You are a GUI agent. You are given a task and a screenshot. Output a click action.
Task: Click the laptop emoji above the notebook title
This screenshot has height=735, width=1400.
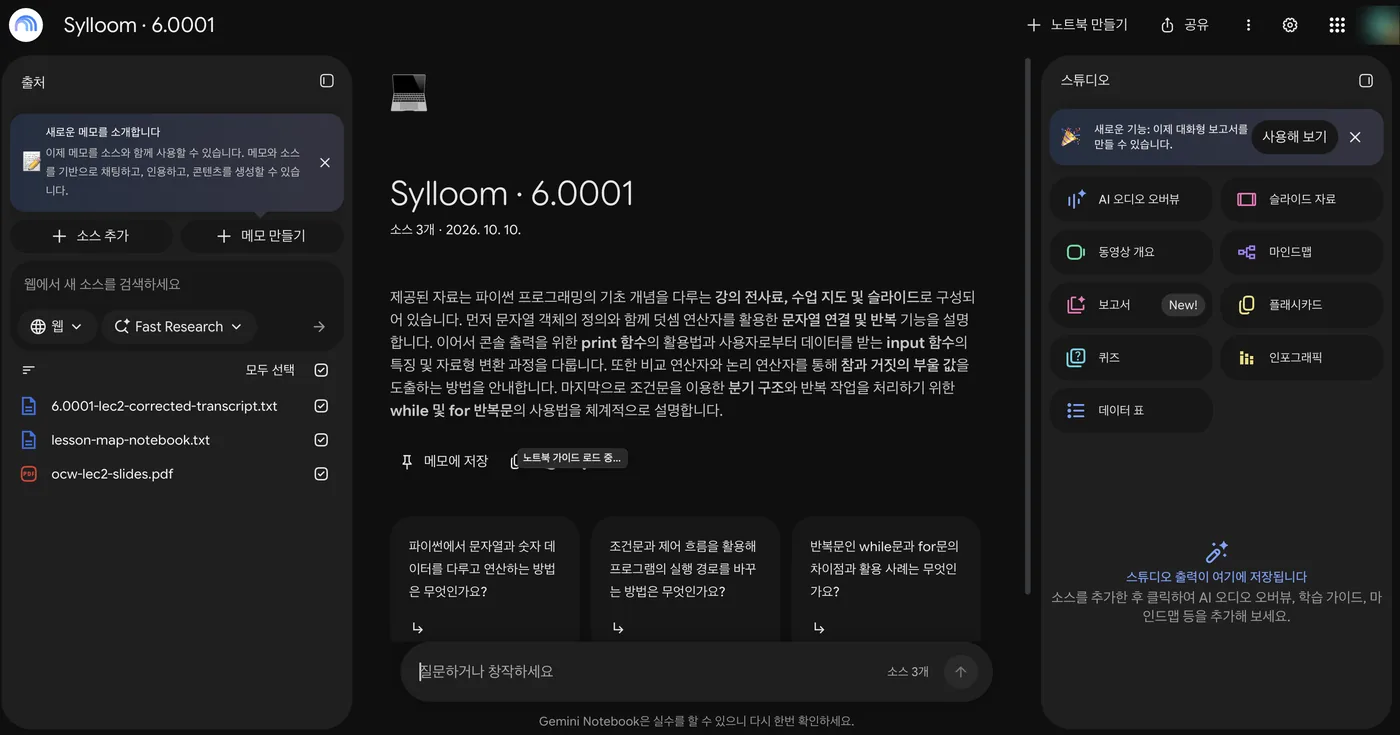click(408, 92)
